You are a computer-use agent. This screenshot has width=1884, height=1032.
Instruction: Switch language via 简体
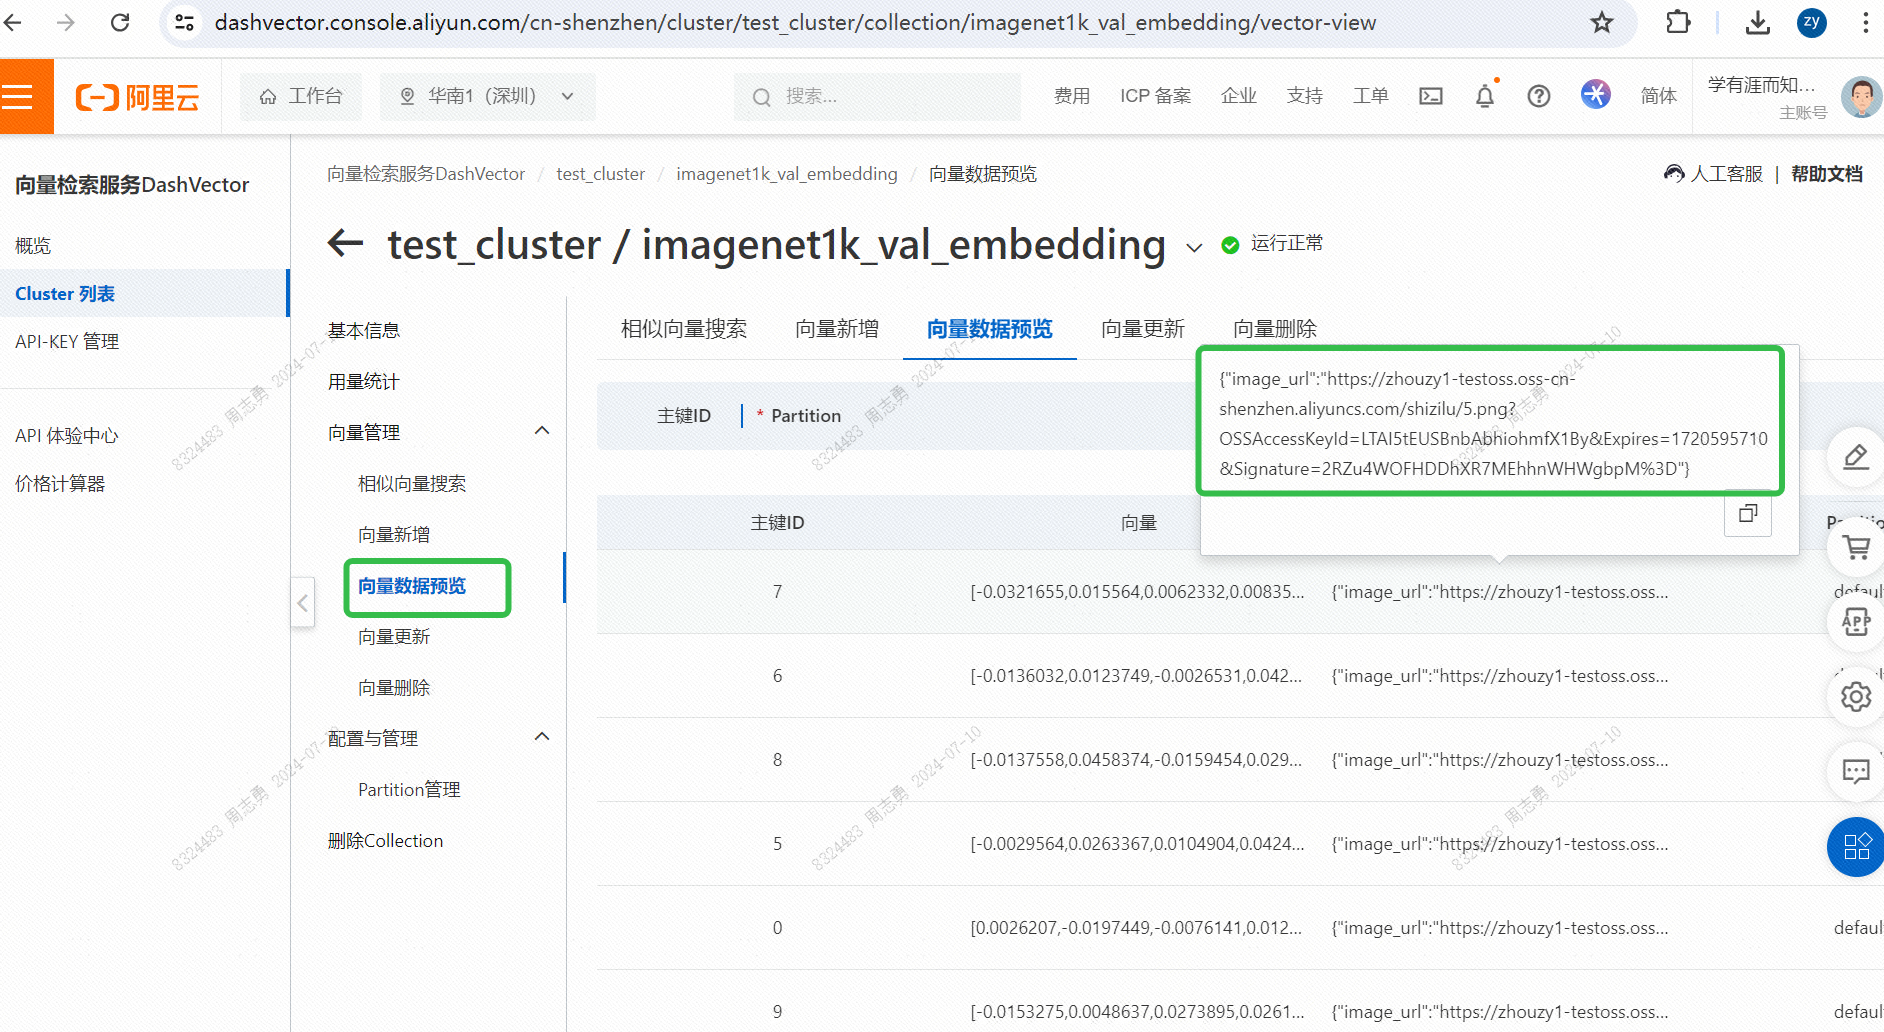[1659, 96]
